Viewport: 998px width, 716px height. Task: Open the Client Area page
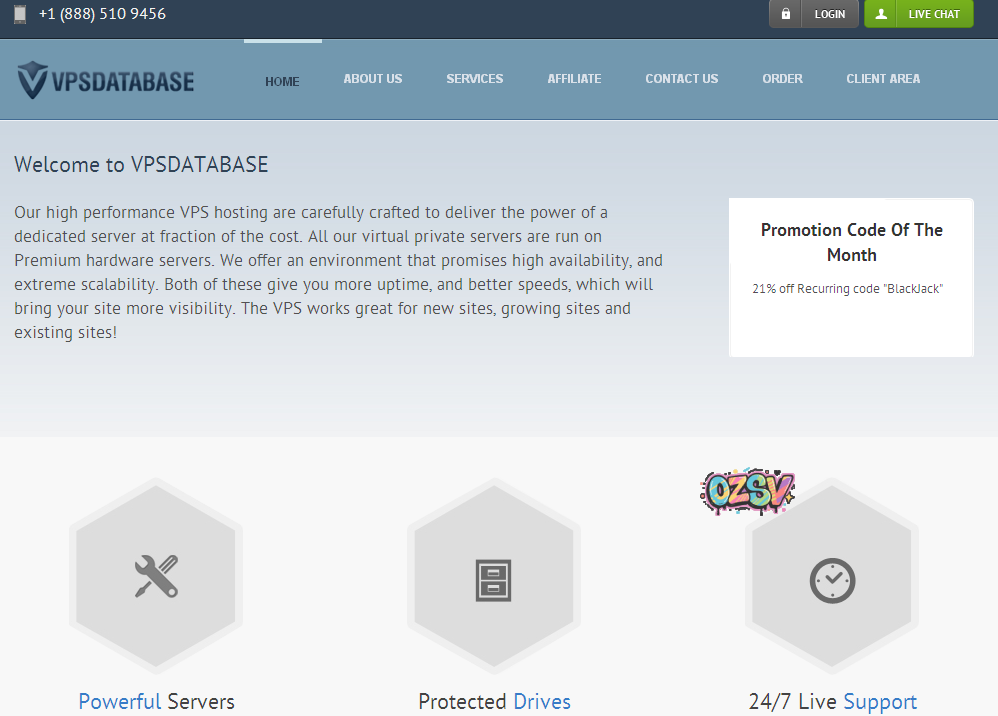click(883, 79)
